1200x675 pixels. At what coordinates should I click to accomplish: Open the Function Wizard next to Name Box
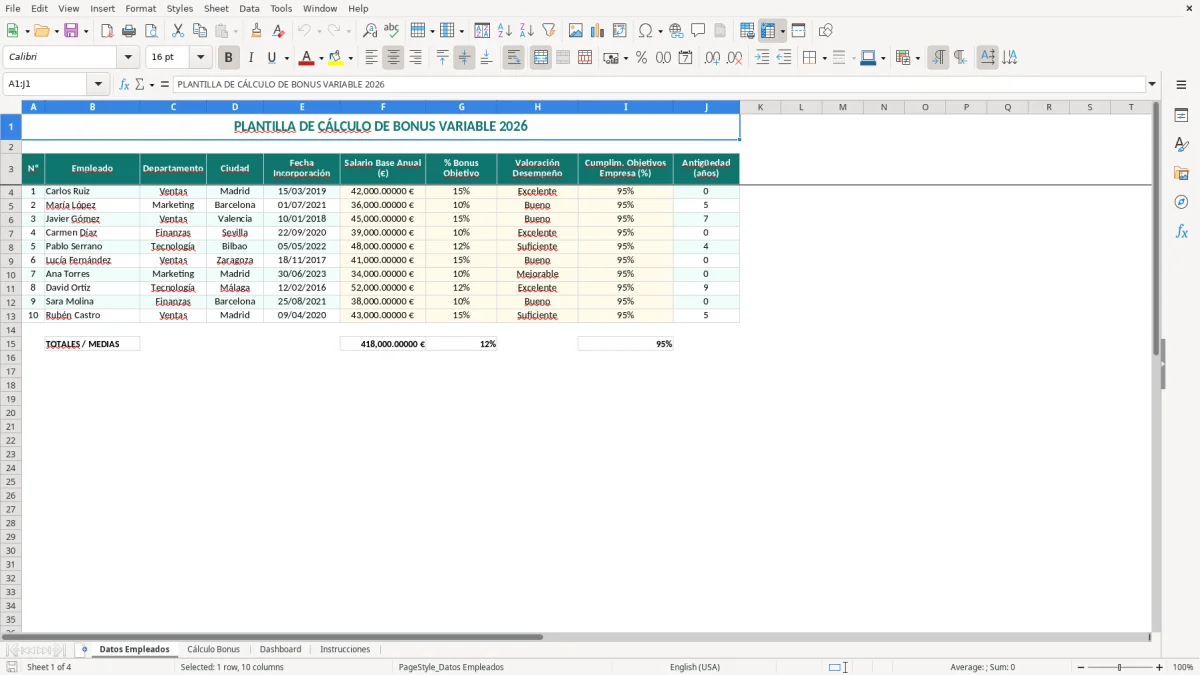(x=125, y=85)
